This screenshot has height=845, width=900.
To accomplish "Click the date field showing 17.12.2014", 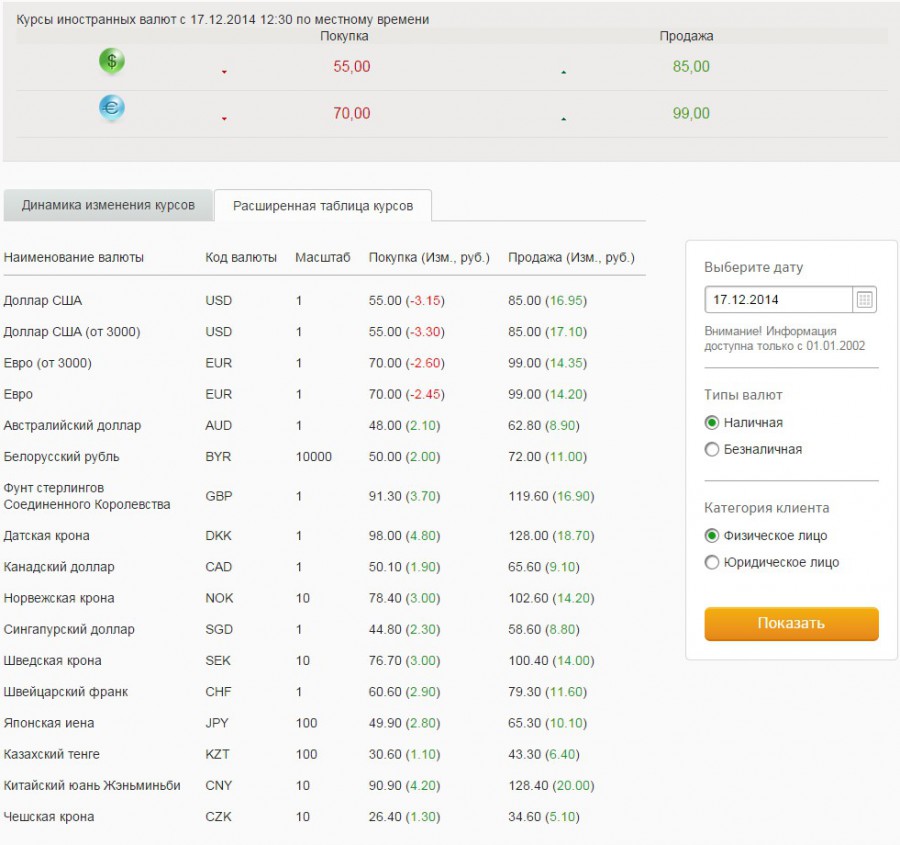I will tap(778, 299).
